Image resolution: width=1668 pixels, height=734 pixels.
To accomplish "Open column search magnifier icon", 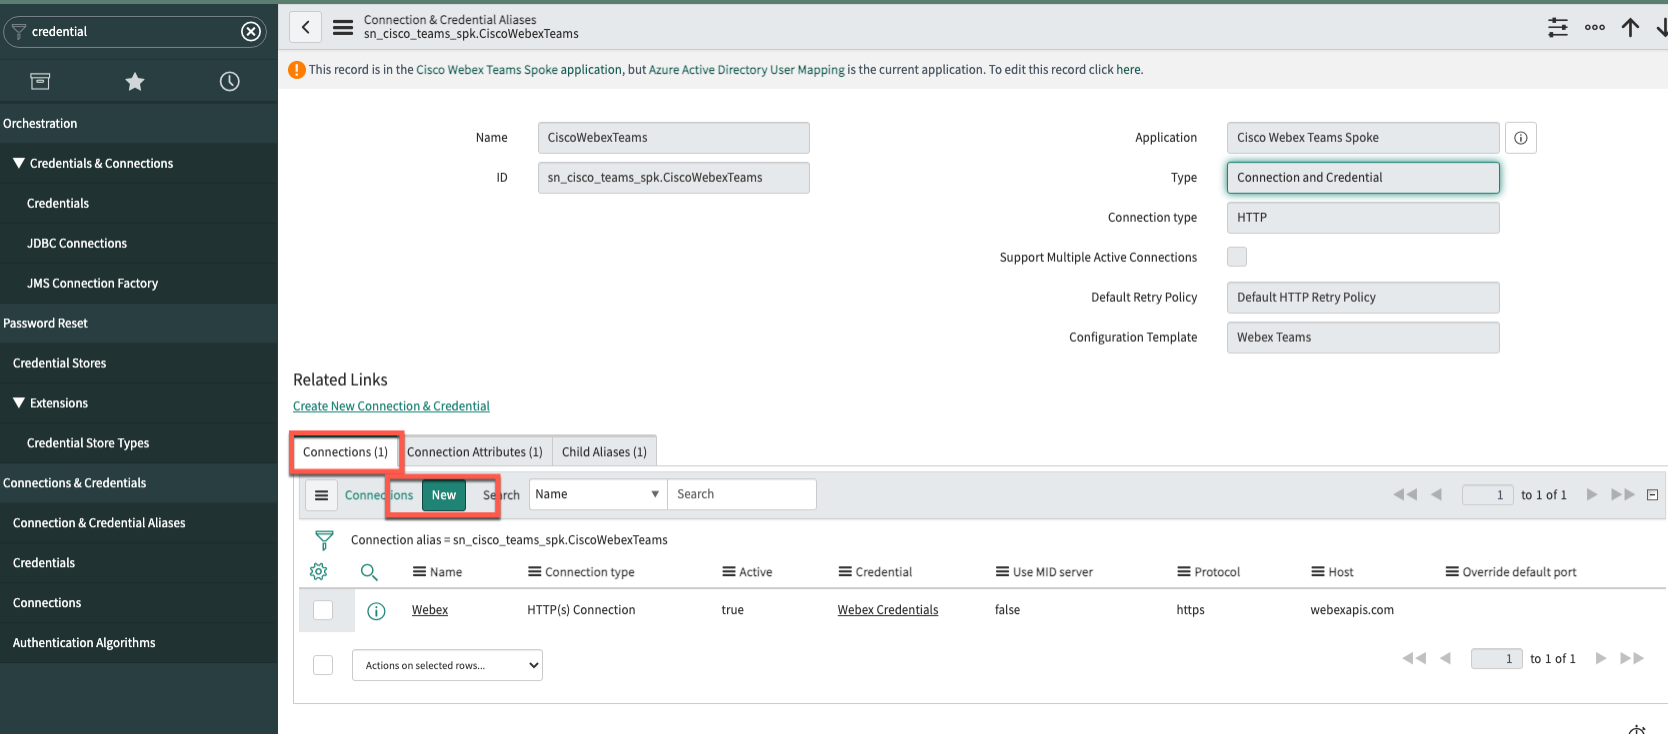I will 369,572.
